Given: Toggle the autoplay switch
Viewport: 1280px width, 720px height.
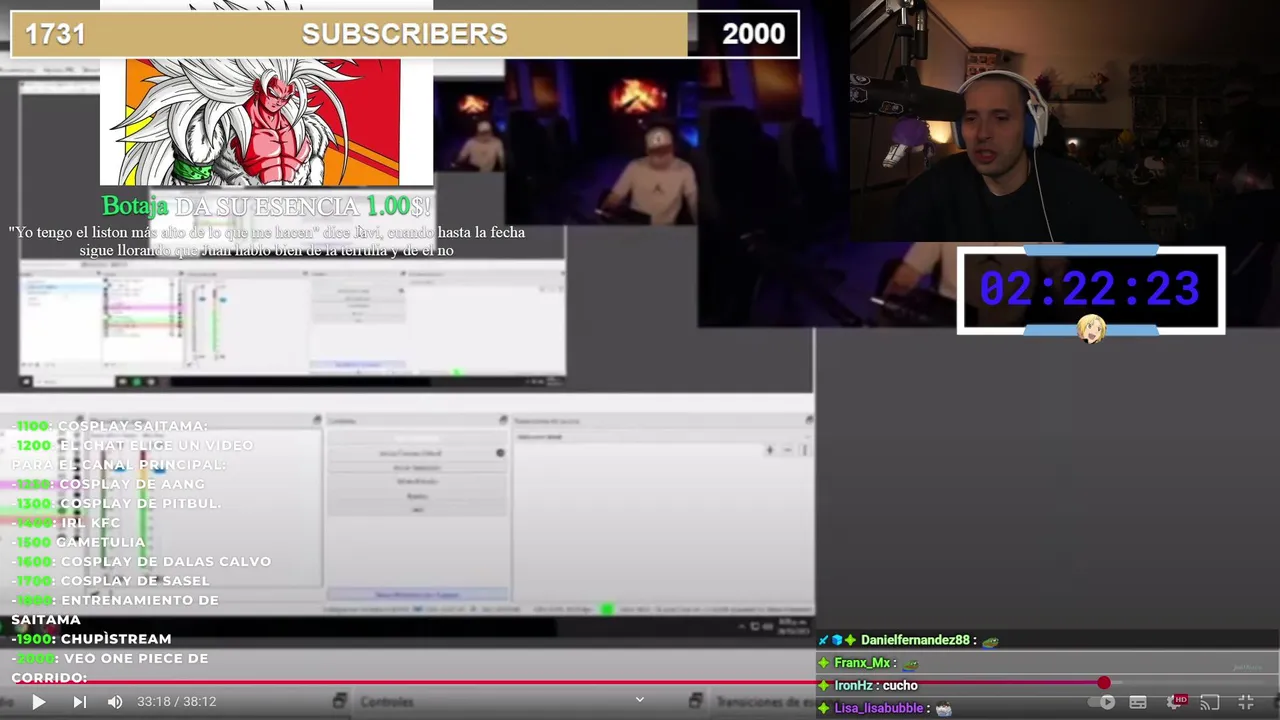Looking at the screenshot, I should (1103, 702).
